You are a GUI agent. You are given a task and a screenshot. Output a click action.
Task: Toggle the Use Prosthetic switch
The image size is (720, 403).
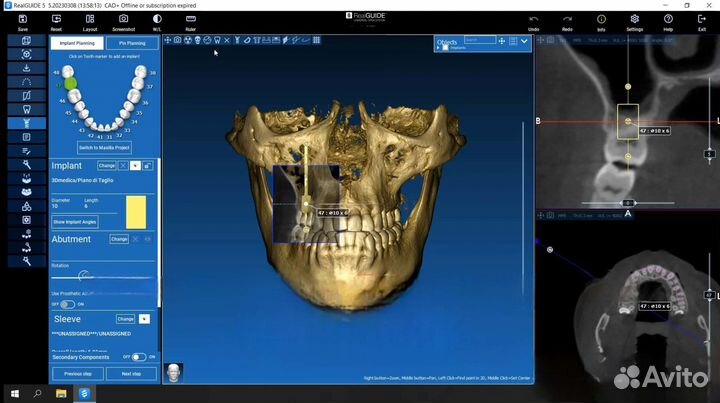[x=68, y=304]
